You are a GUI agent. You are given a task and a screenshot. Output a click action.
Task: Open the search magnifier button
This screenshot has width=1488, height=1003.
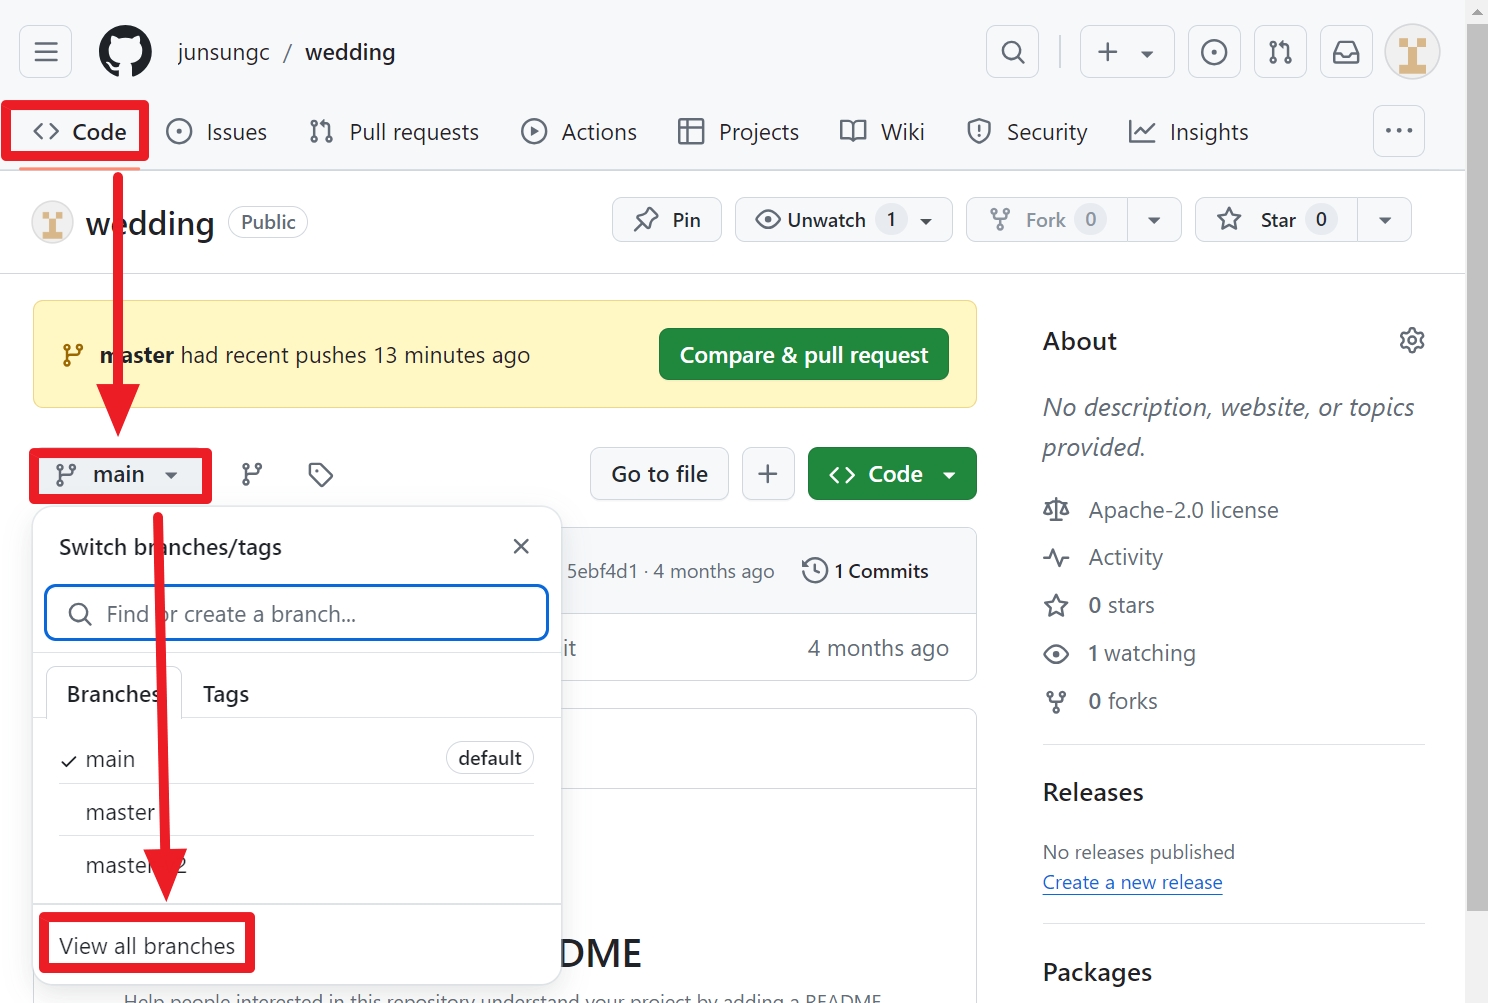(1013, 52)
